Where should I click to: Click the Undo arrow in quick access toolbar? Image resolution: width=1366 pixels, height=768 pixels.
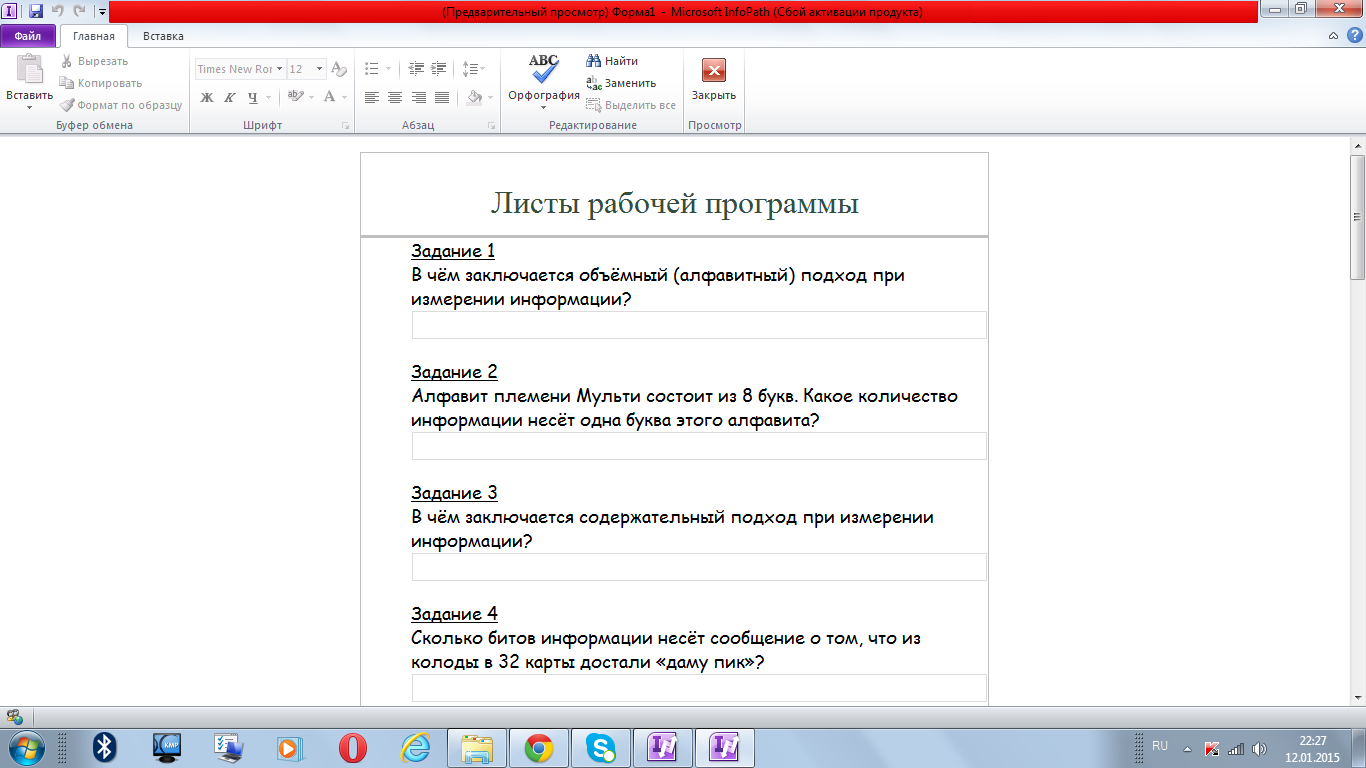click(x=58, y=11)
